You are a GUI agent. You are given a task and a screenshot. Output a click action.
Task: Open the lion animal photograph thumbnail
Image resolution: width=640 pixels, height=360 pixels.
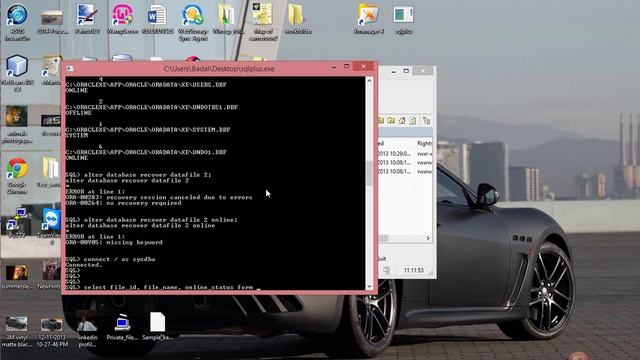tap(17, 117)
